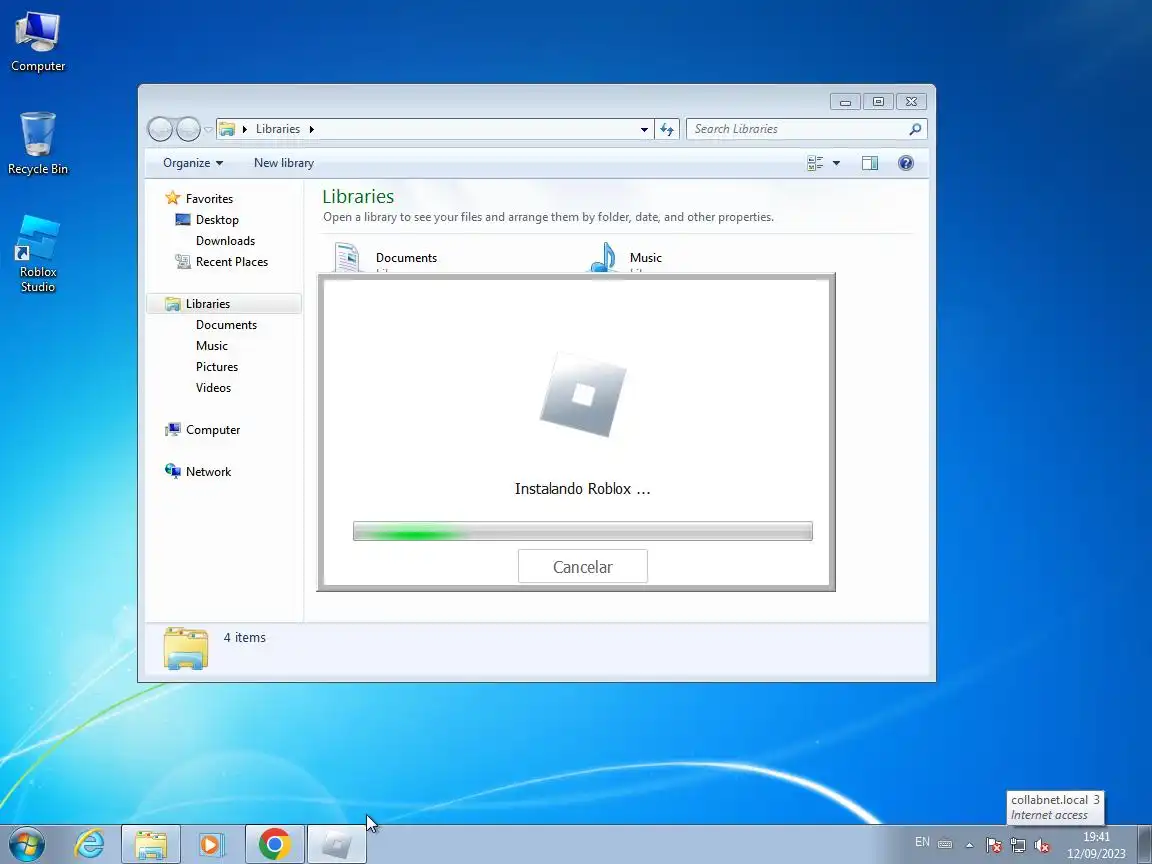This screenshot has width=1152, height=864.
Task: Click the Forward navigation button in Explorer
Action: point(188,129)
